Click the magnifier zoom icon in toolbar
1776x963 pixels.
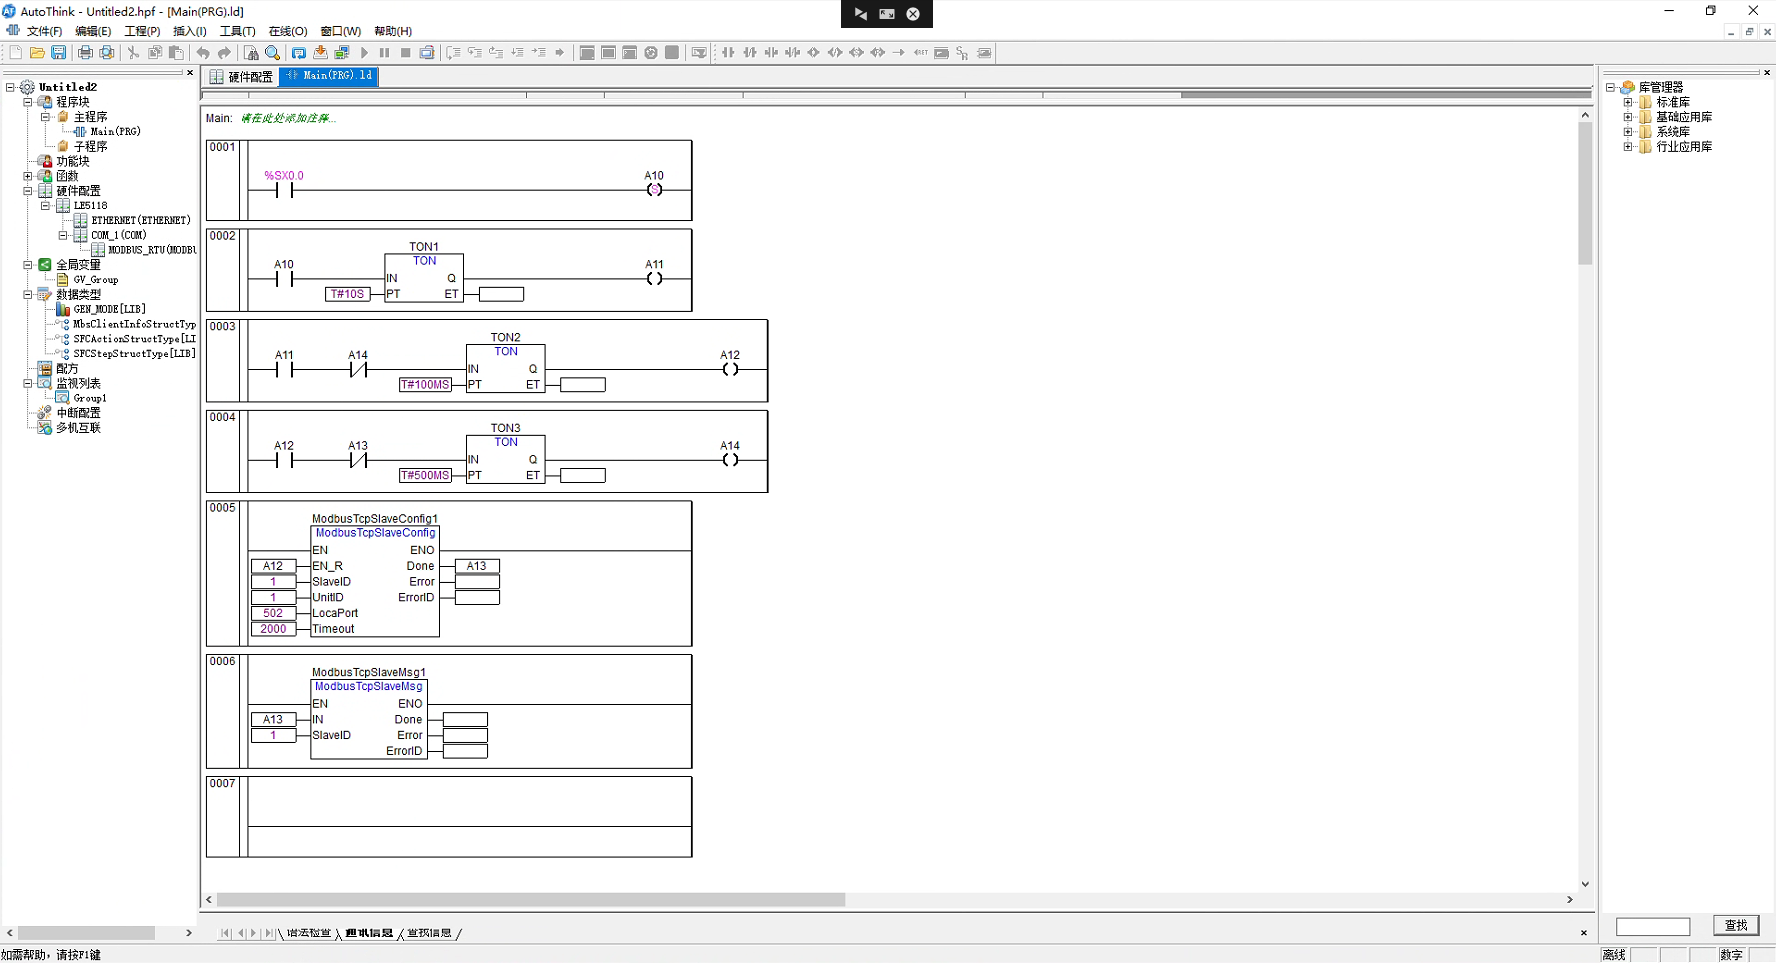pyautogui.click(x=272, y=53)
